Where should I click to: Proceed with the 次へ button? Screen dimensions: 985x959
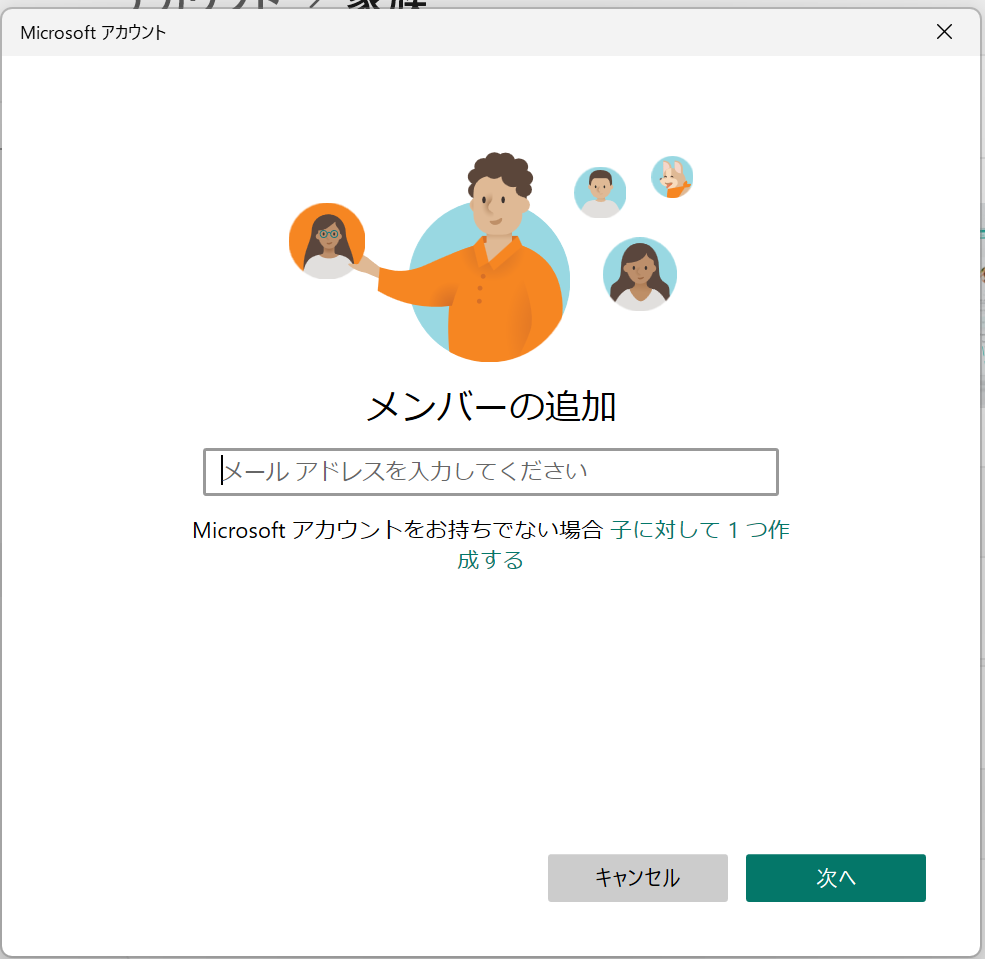click(x=835, y=878)
